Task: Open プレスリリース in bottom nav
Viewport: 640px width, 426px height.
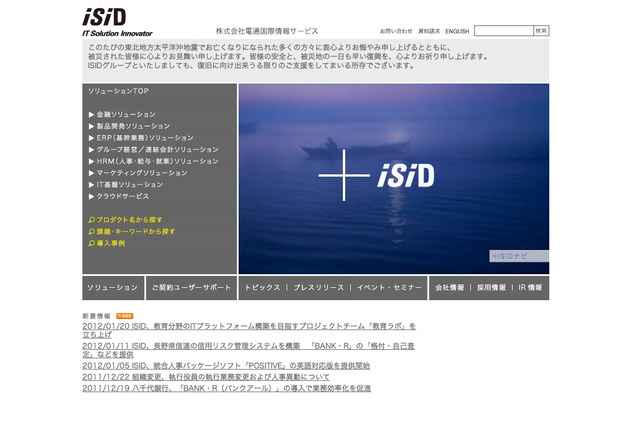Action: click(x=319, y=288)
